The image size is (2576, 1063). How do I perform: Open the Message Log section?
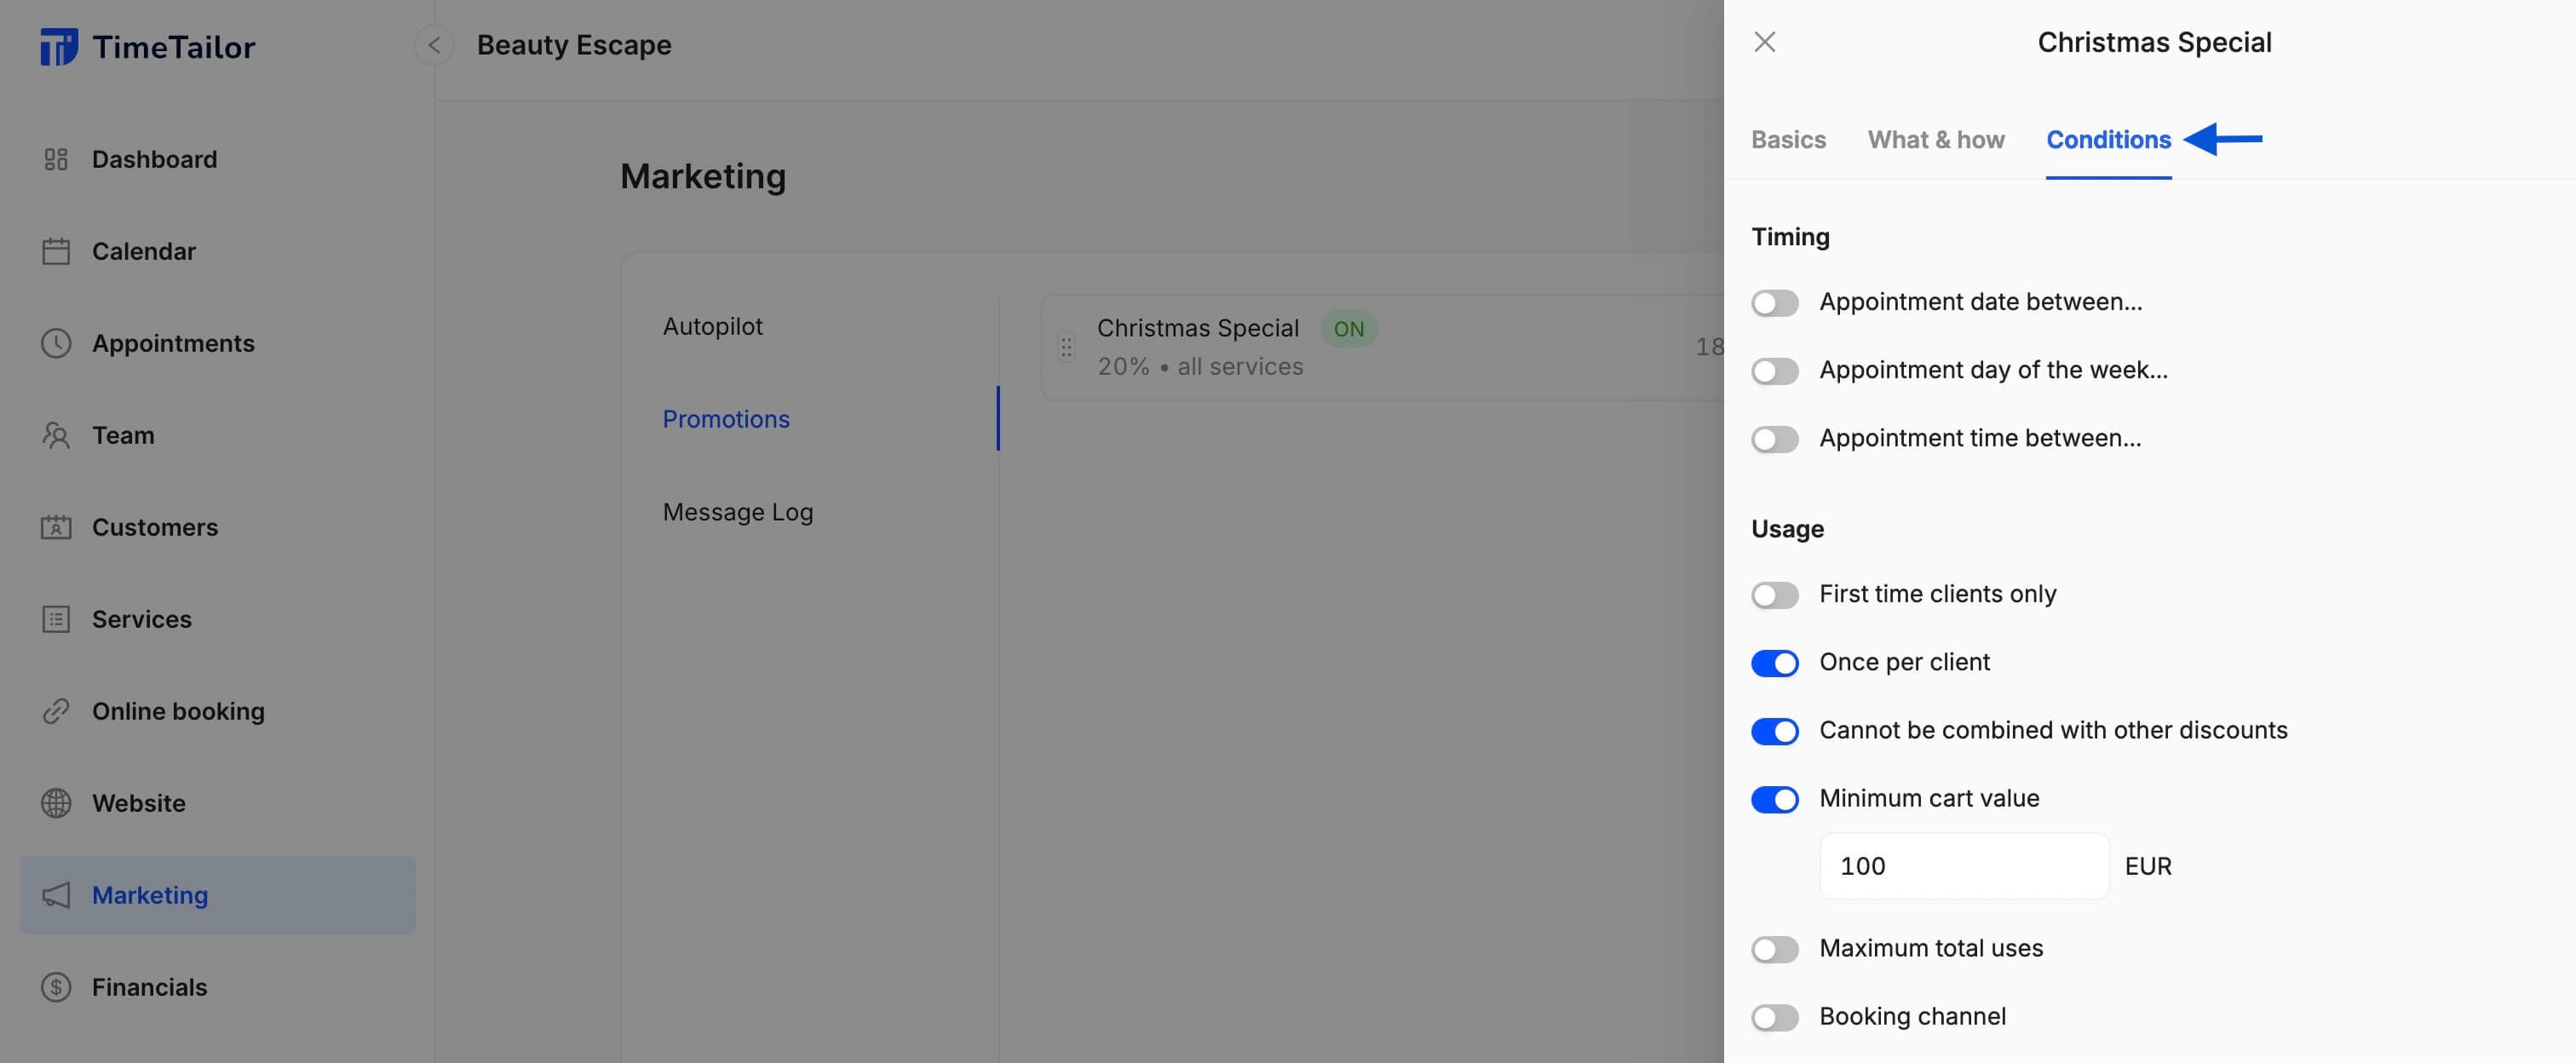(738, 512)
